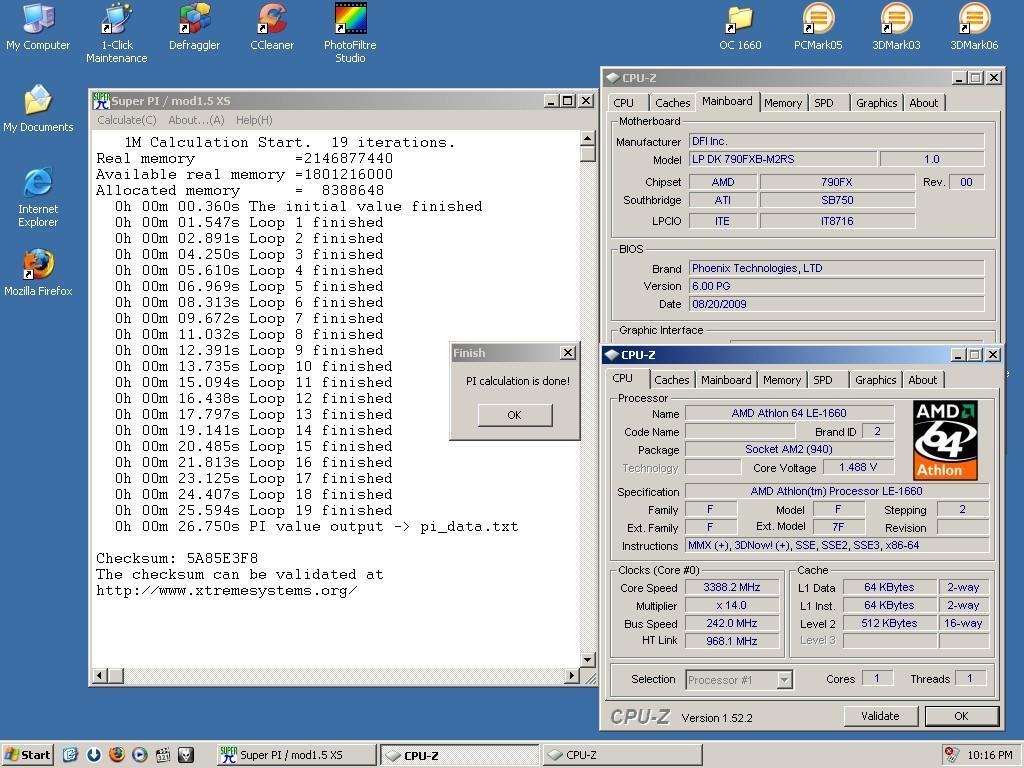Click Bus Speed 242.0 MHz value
The width and height of the screenshot is (1024, 768).
(732, 623)
